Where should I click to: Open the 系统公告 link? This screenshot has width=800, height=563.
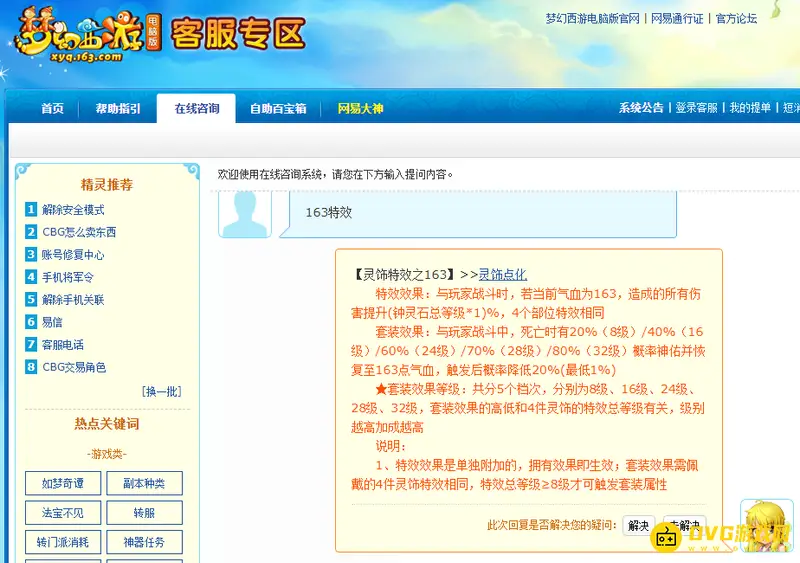641,108
